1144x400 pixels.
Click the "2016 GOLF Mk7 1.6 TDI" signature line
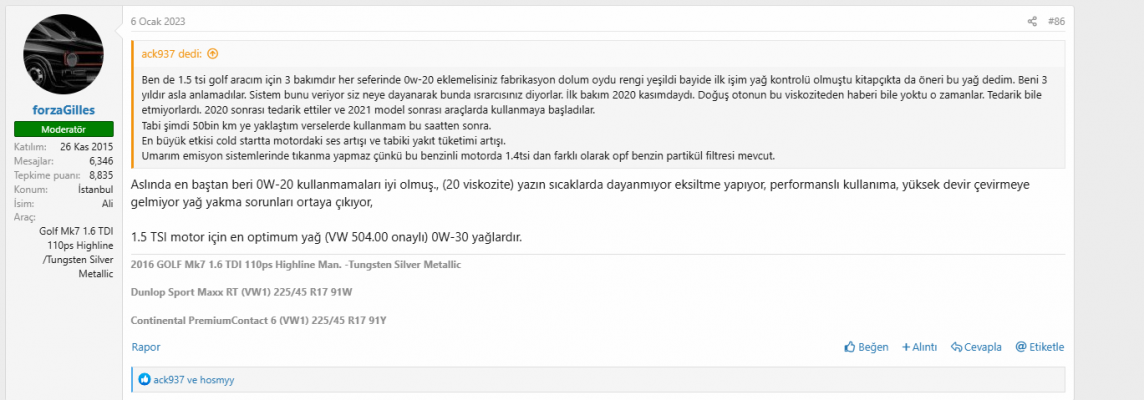click(x=296, y=265)
